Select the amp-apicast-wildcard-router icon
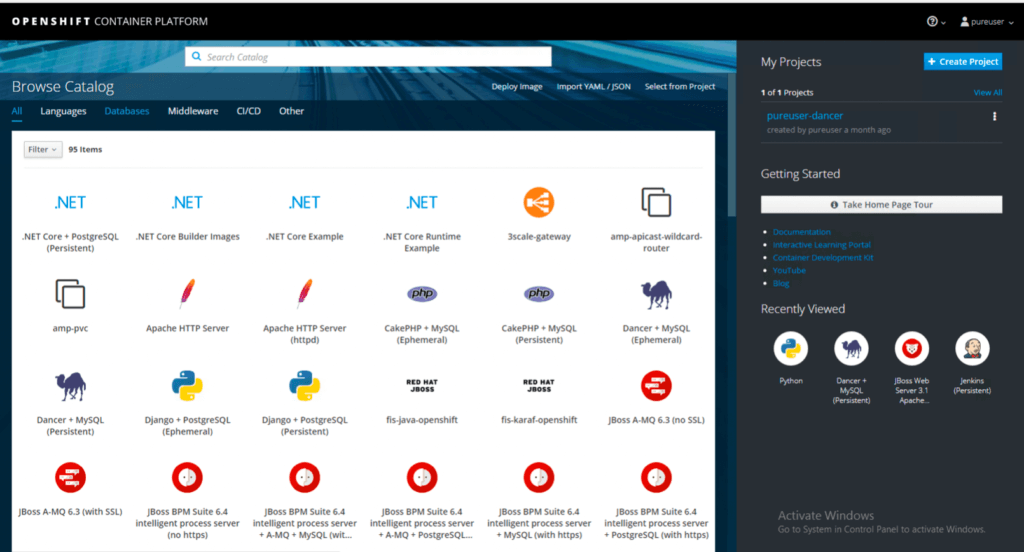This screenshot has height=552, width=1024. (x=656, y=203)
